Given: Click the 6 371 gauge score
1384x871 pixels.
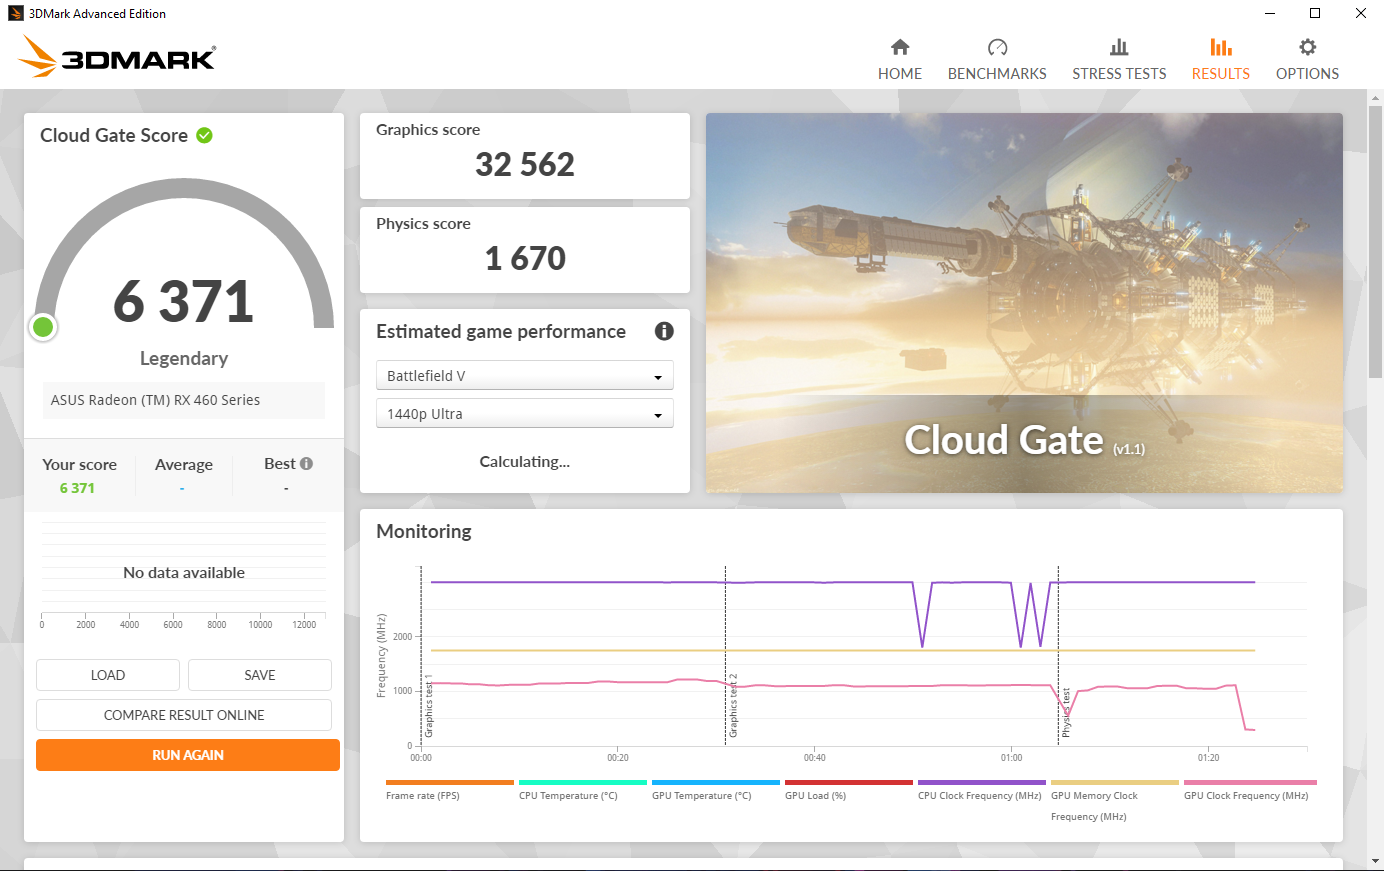Looking at the screenshot, I should coord(183,301).
